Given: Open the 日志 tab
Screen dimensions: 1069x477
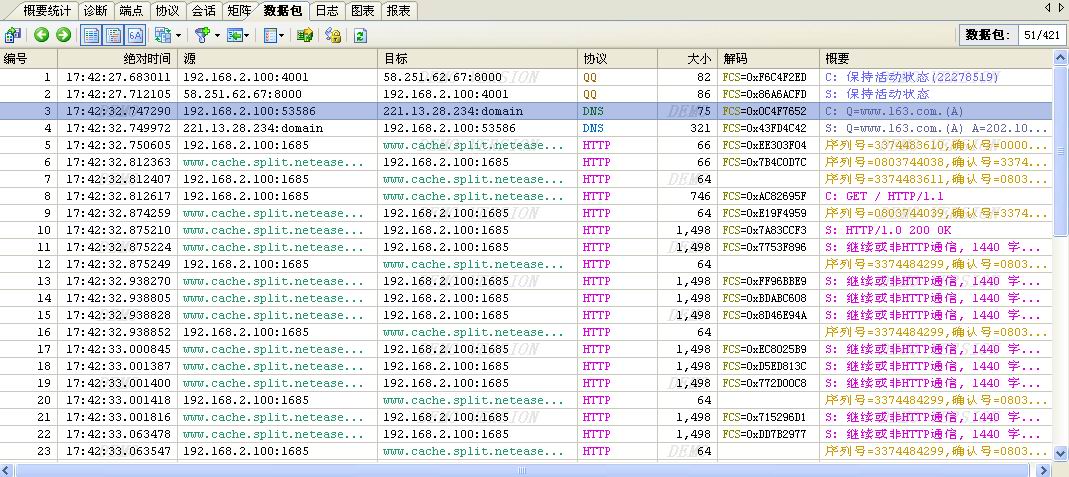Looking at the screenshot, I should pyautogui.click(x=326, y=10).
